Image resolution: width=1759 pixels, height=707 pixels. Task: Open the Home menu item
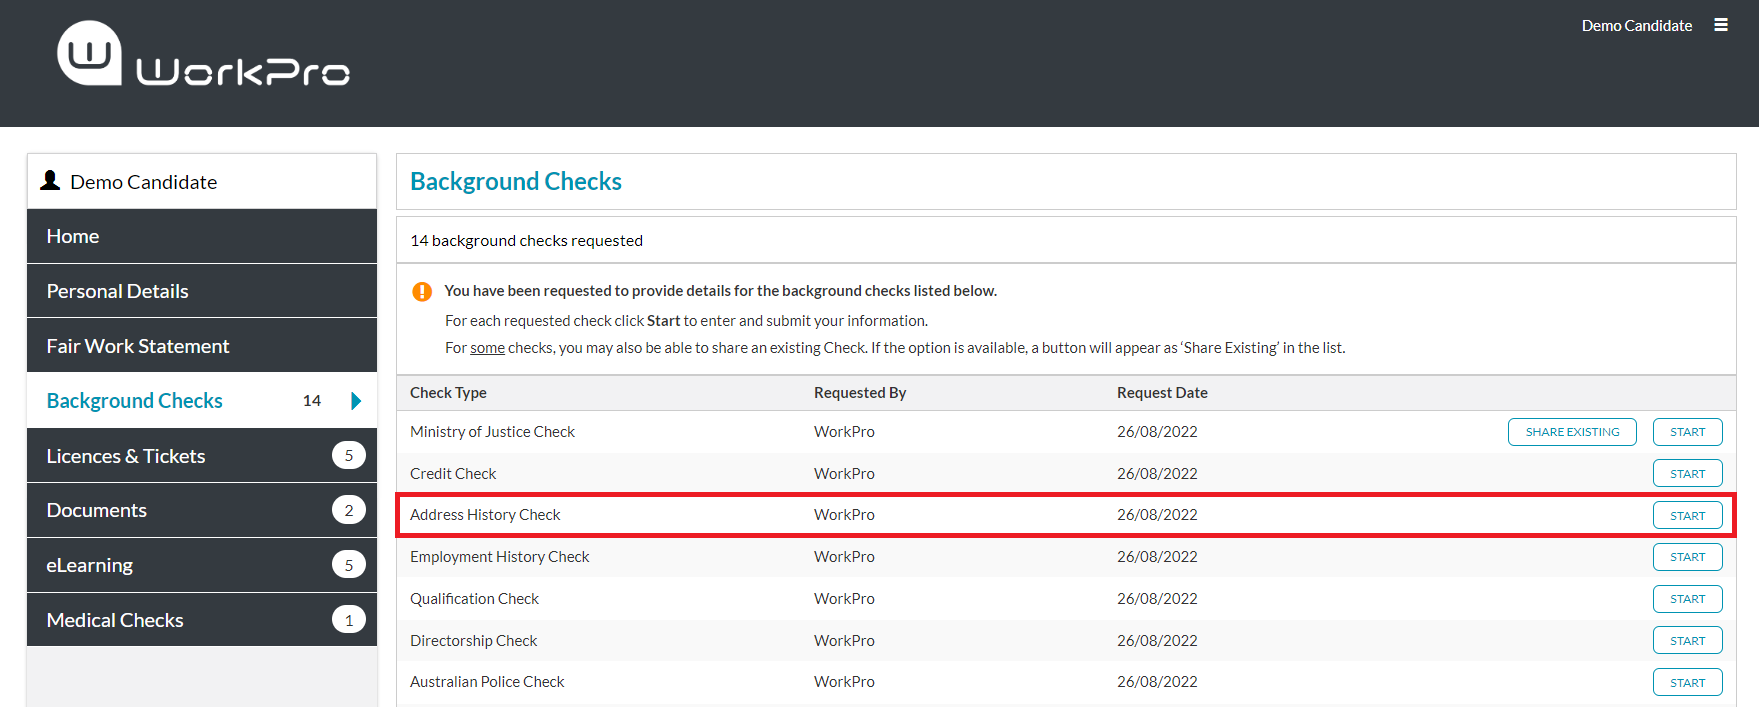coord(202,236)
